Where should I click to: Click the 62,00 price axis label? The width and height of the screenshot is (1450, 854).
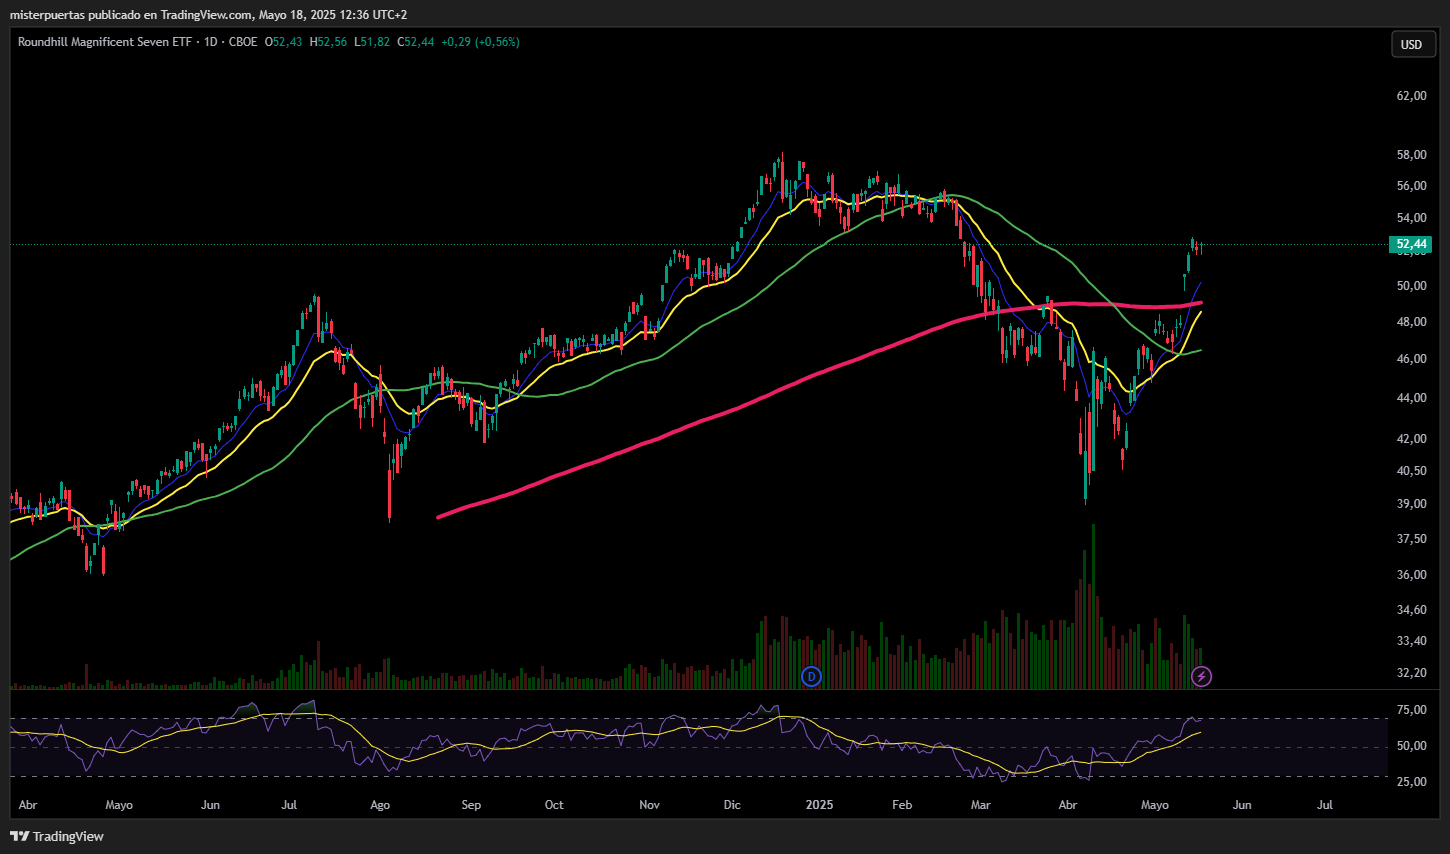1411,96
